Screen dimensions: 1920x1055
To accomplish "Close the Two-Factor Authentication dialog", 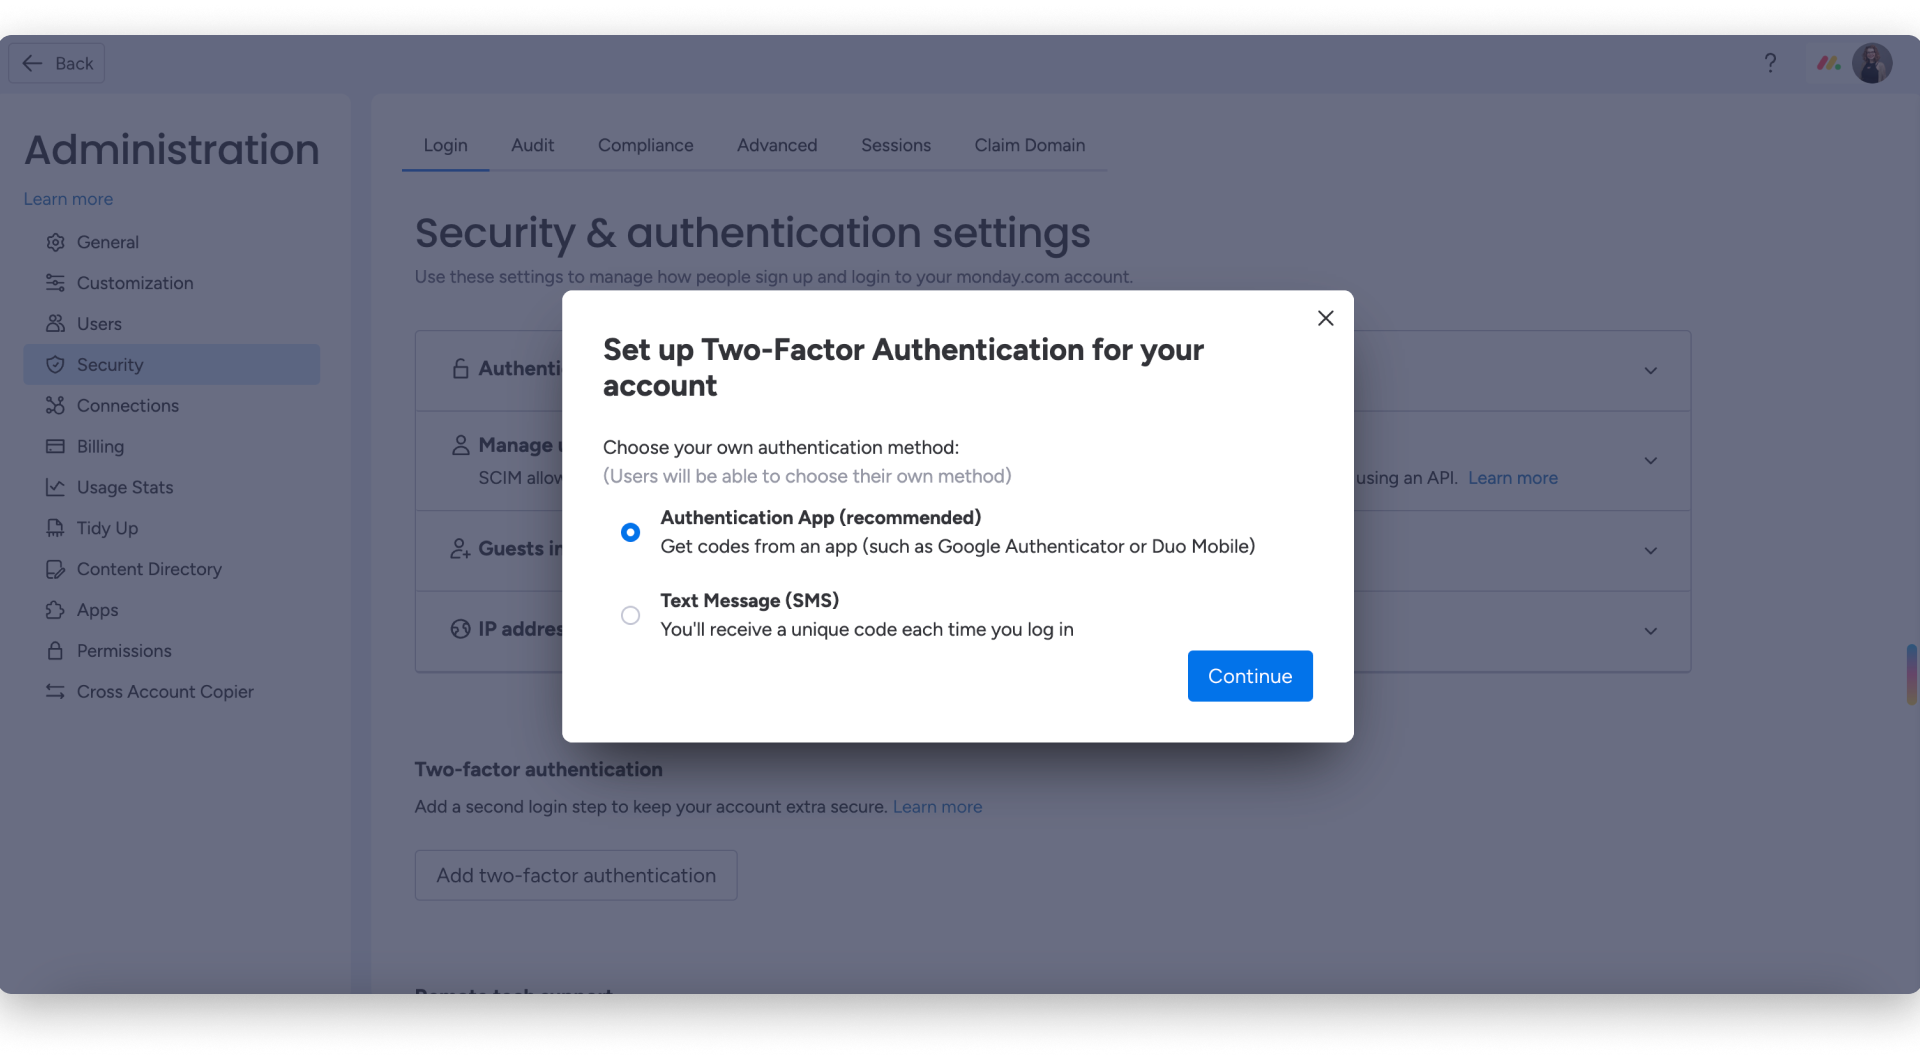I will coord(1326,318).
